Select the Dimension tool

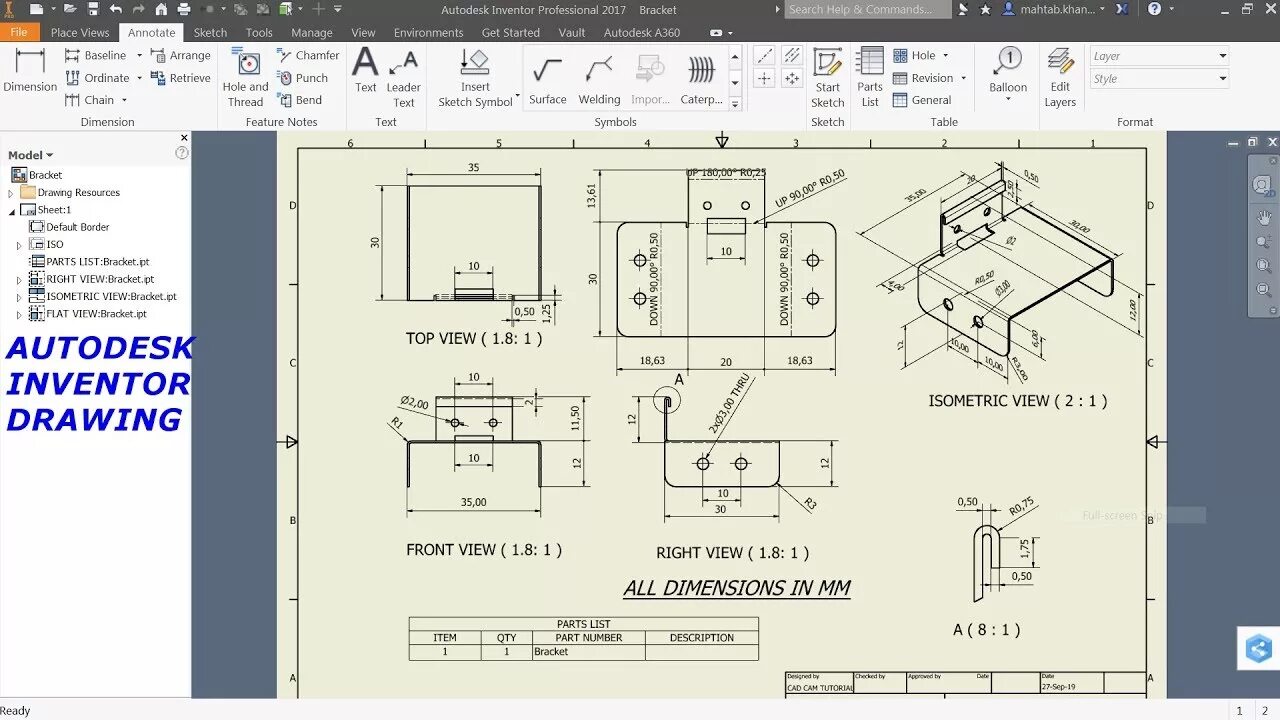pyautogui.click(x=30, y=70)
